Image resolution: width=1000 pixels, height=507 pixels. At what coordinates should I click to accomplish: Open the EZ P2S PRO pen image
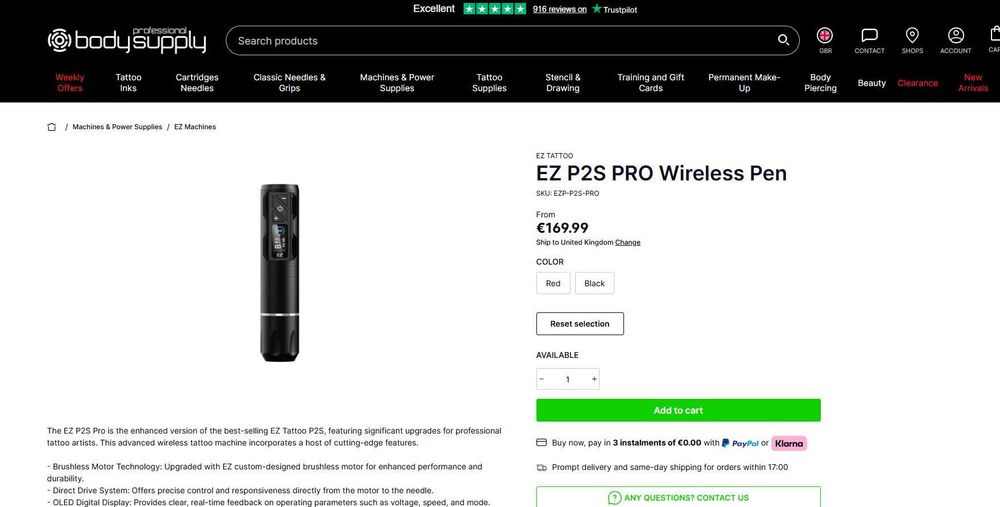coord(279,273)
